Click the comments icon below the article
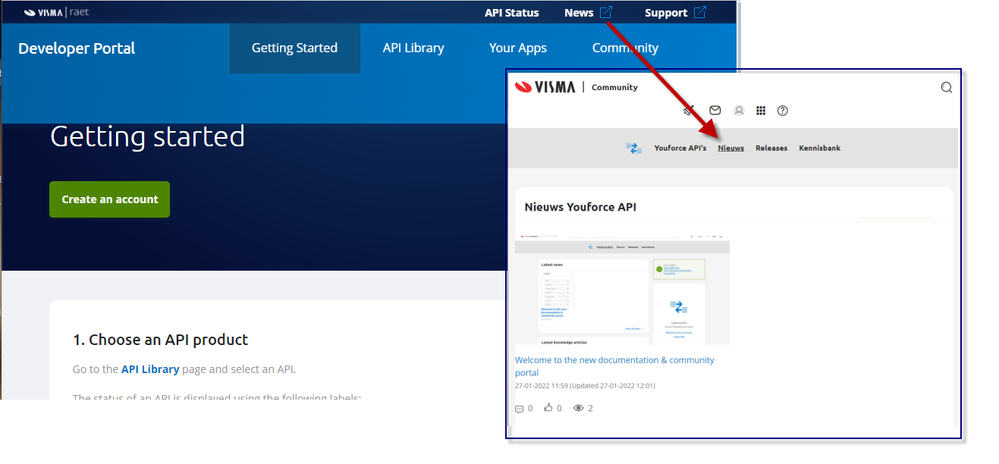 point(519,408)
